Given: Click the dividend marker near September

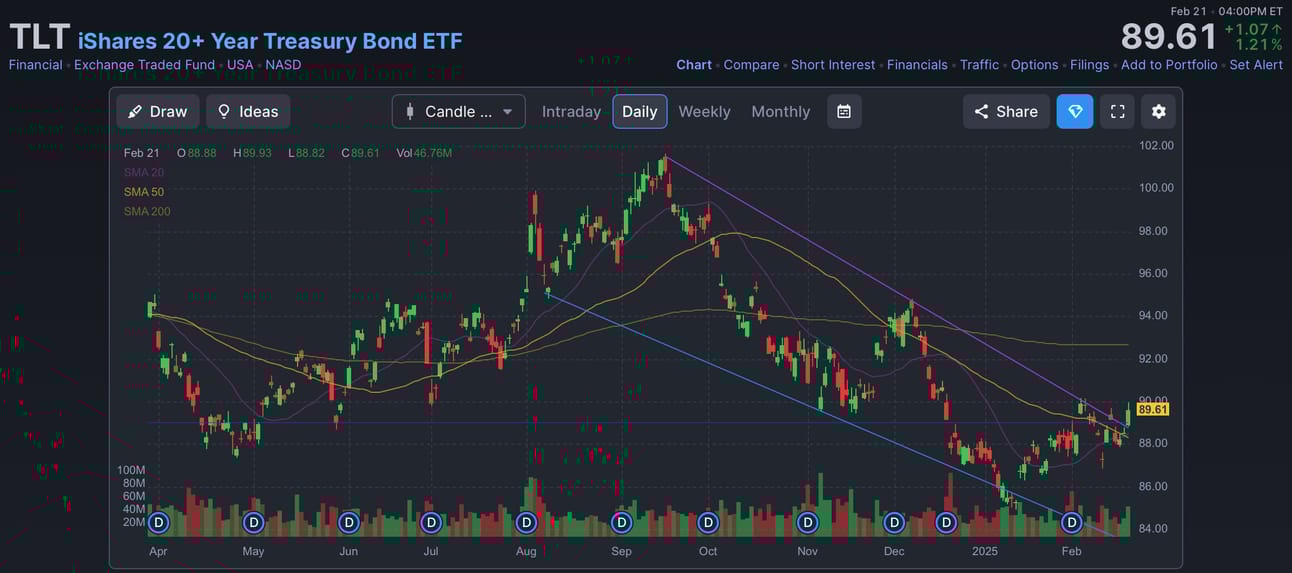Looking at the screenshot, I should point(621,522).
